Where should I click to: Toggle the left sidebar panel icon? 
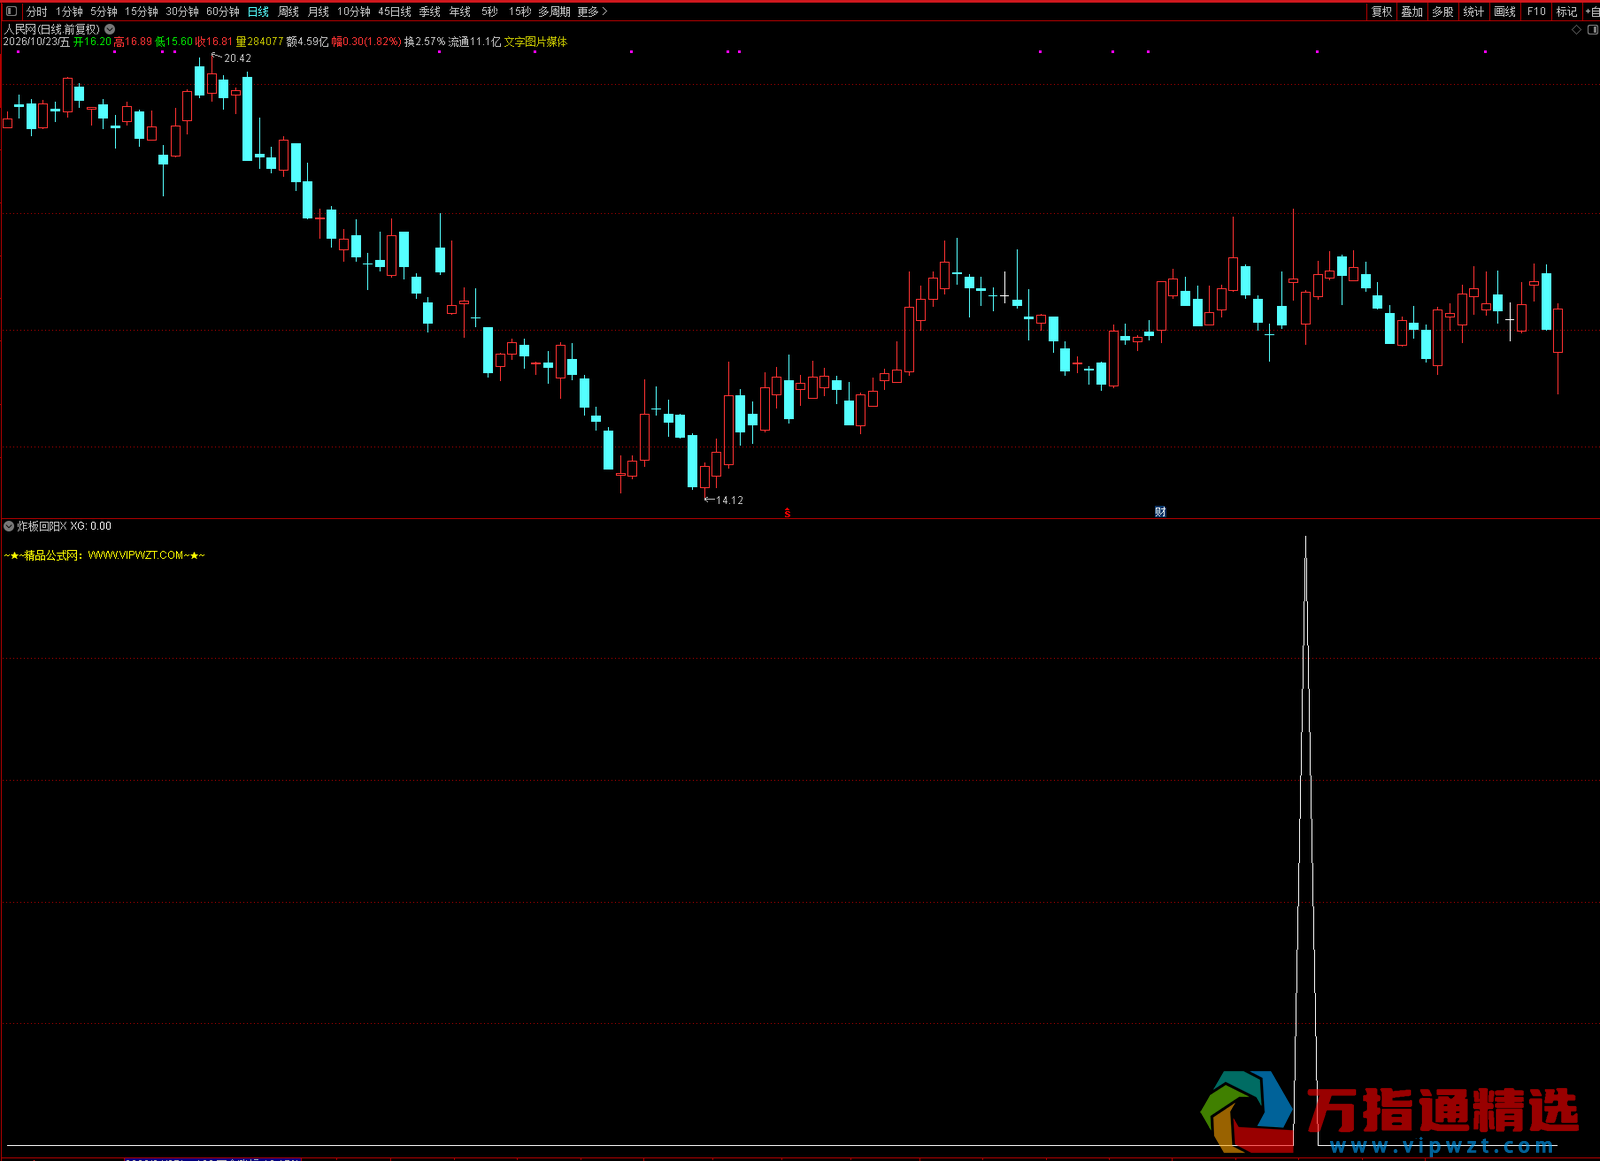(x=11, y=12)
